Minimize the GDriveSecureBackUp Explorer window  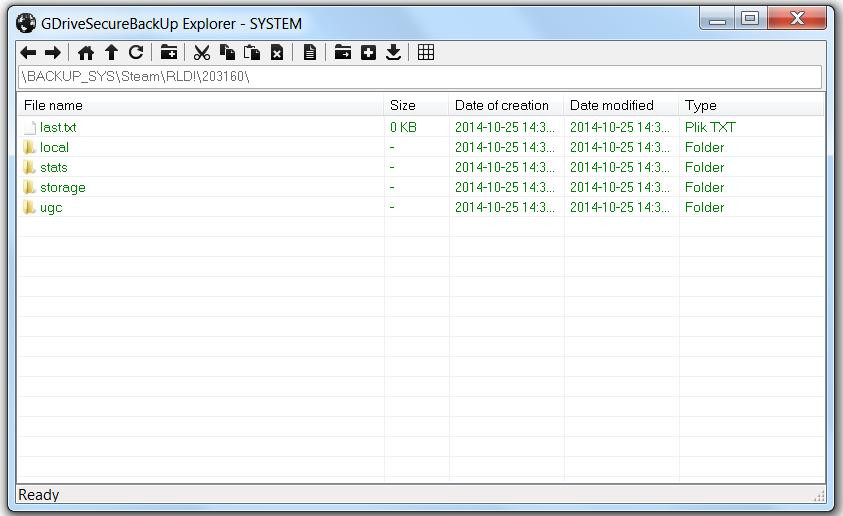coord(717,19)
